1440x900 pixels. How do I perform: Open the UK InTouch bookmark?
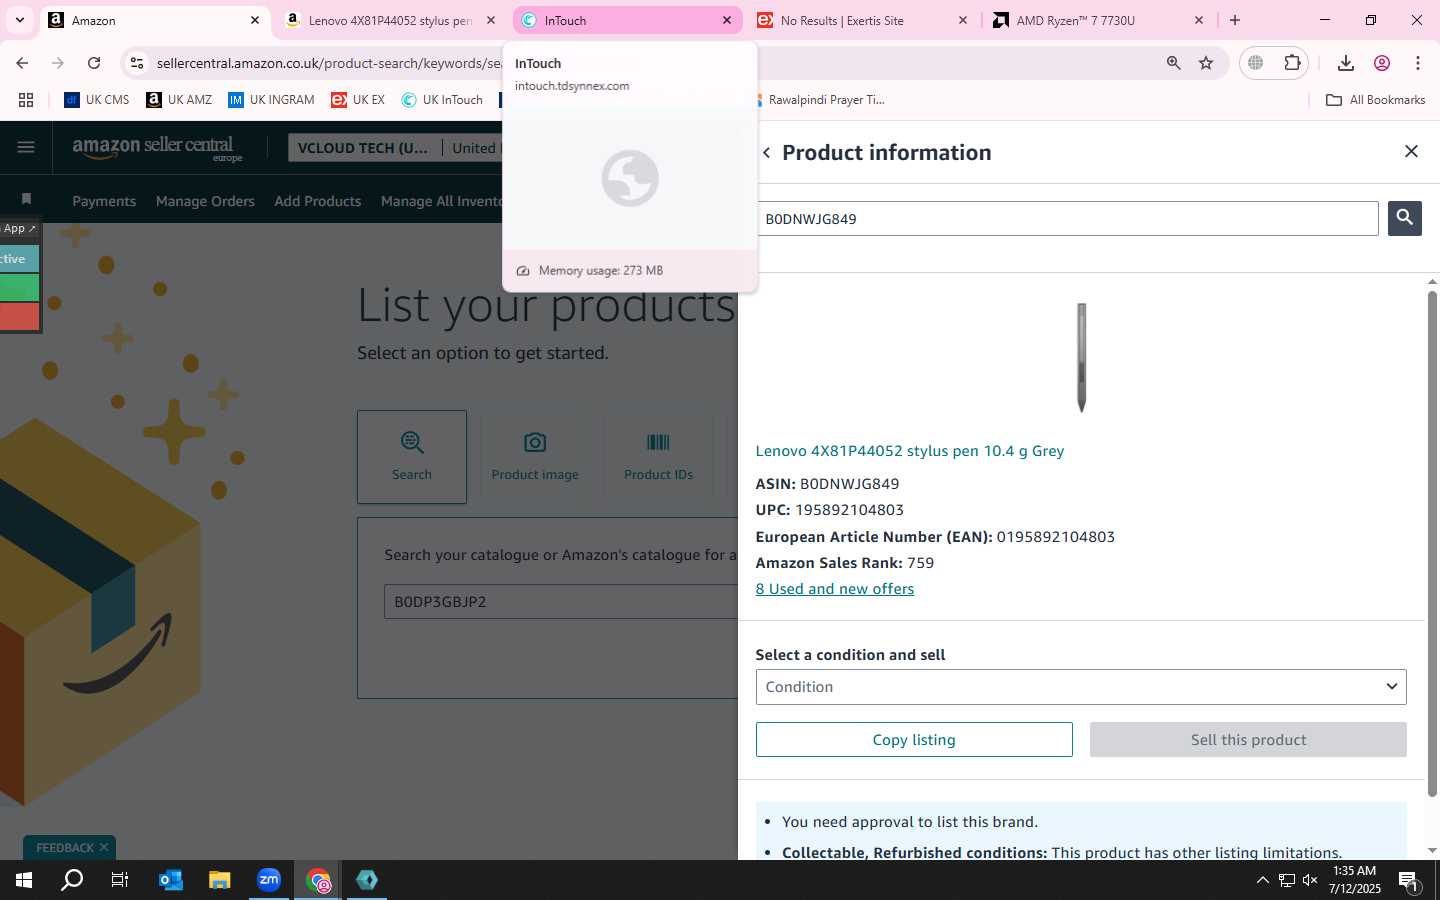click(442, 100)
